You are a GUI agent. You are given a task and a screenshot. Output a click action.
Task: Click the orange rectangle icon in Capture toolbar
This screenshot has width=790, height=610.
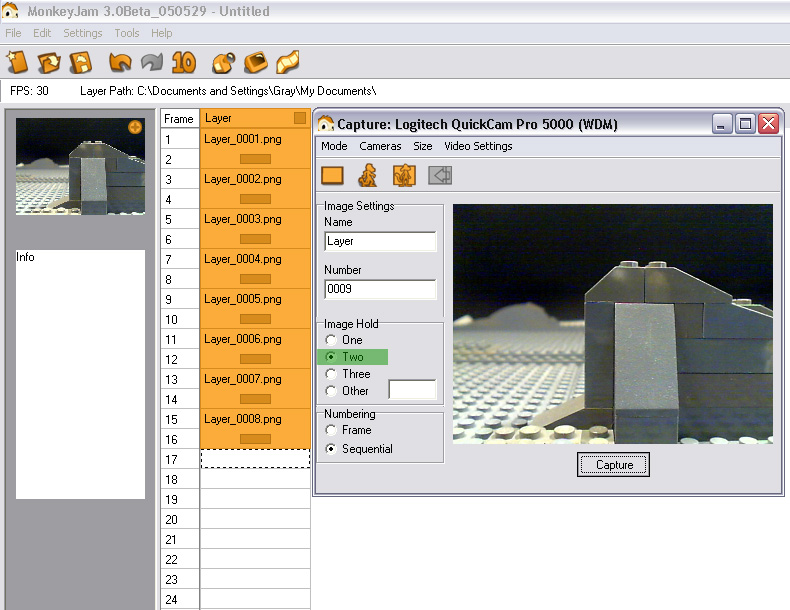333,175
